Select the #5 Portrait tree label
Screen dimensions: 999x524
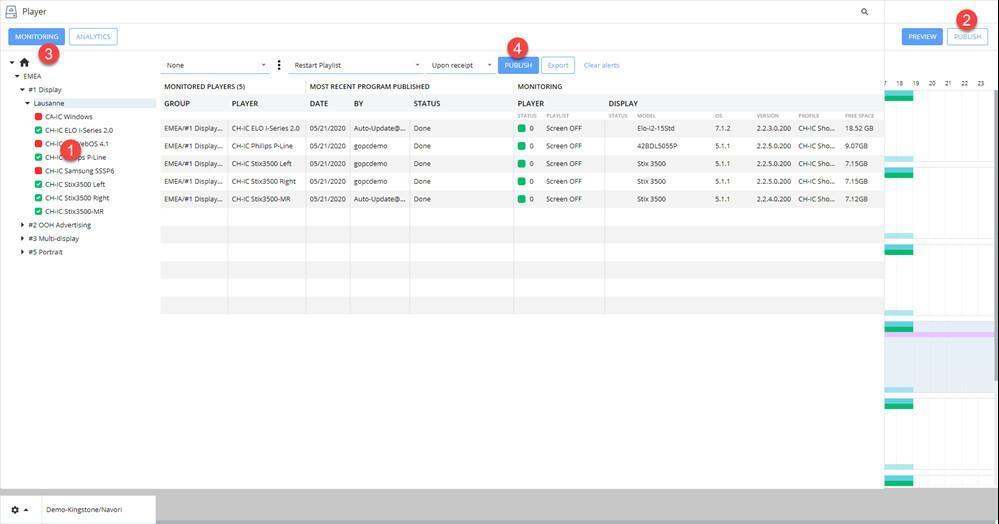[x=46, y=252]
